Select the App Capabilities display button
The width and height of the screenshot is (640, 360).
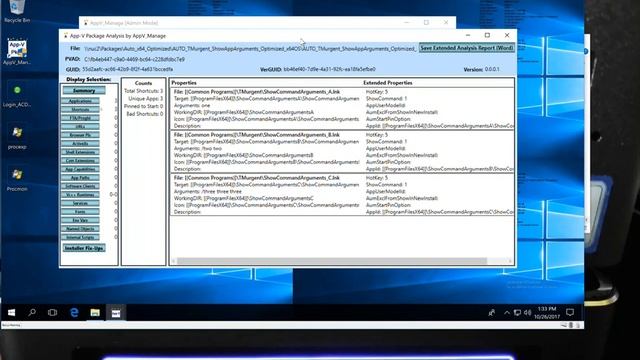pos(80,169)
